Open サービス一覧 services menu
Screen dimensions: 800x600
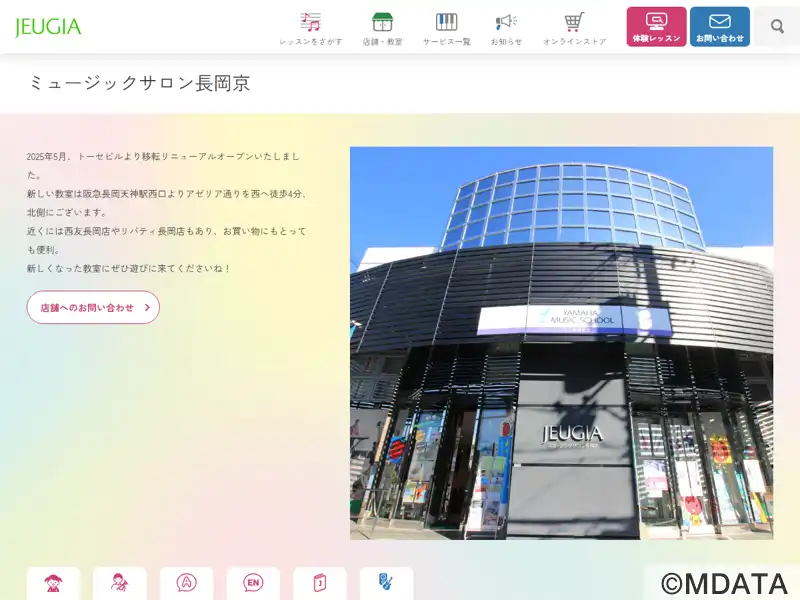[446, 29]
